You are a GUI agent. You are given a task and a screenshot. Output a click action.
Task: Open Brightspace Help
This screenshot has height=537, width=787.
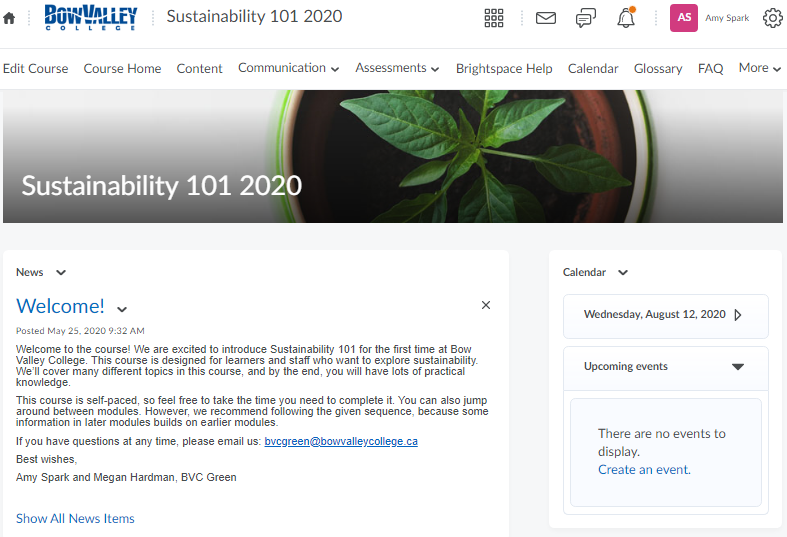(x=504, y=68)
